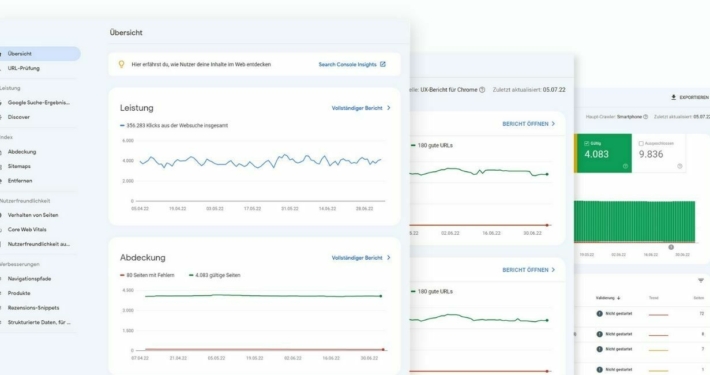The height and width of the screenshot is (375, 710).
Task: Click the 80 Seiten mit Fehlern legend entry
Action: [147, 275]
